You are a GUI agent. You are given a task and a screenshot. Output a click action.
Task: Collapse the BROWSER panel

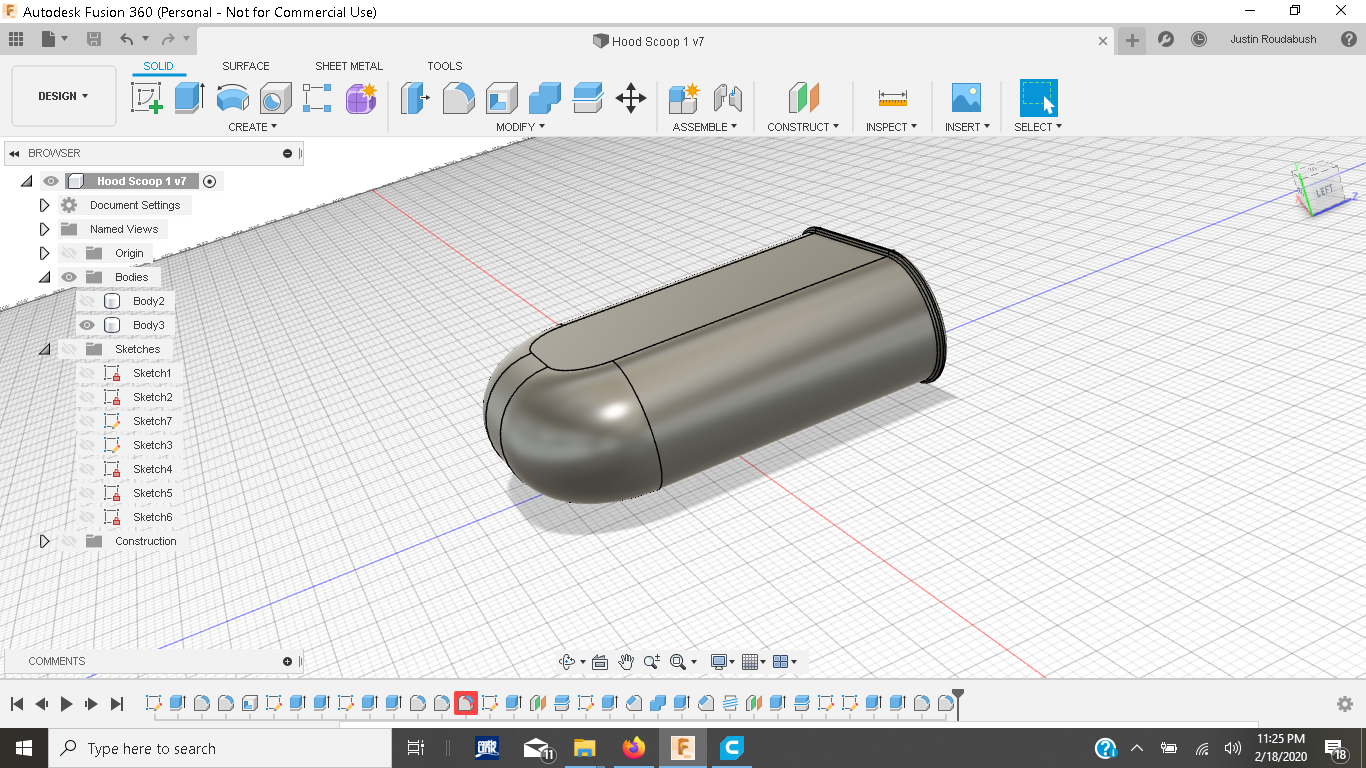coord(15,153)
